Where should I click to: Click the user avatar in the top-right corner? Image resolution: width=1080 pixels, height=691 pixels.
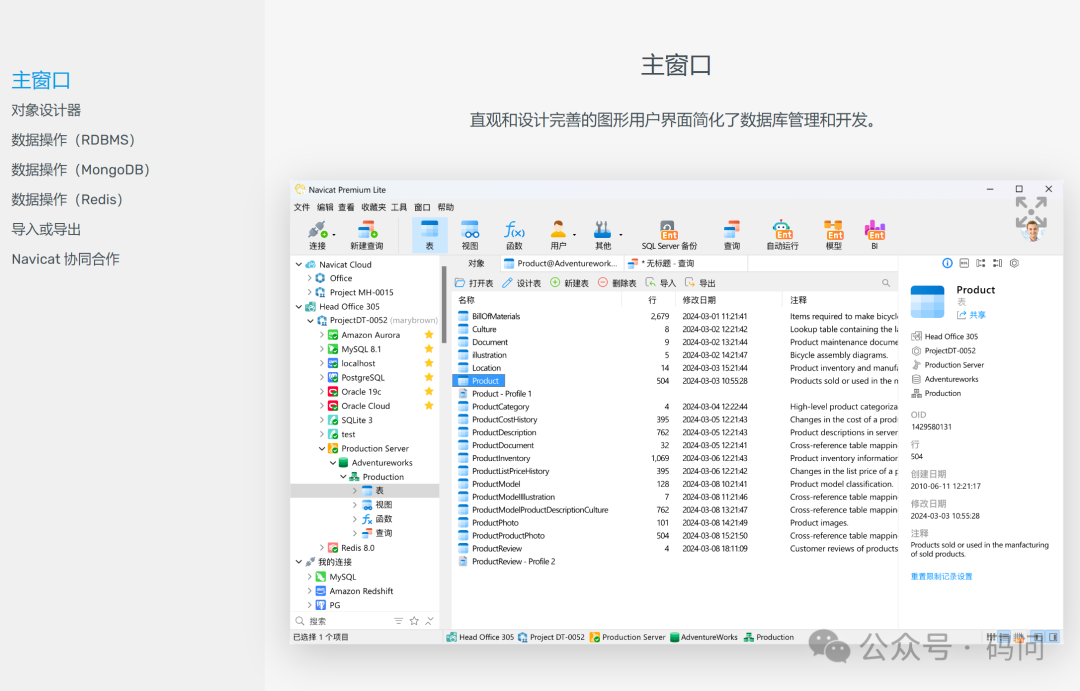1032,231
